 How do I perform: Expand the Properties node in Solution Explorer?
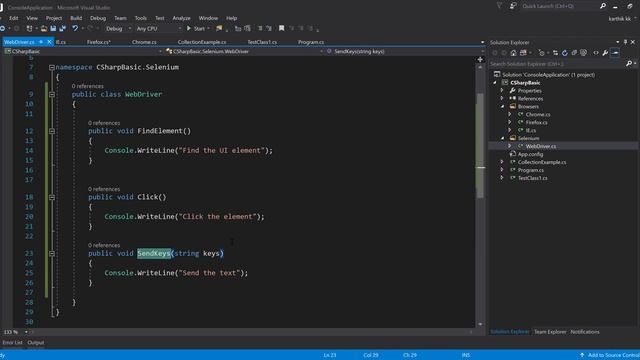[502, 91]
